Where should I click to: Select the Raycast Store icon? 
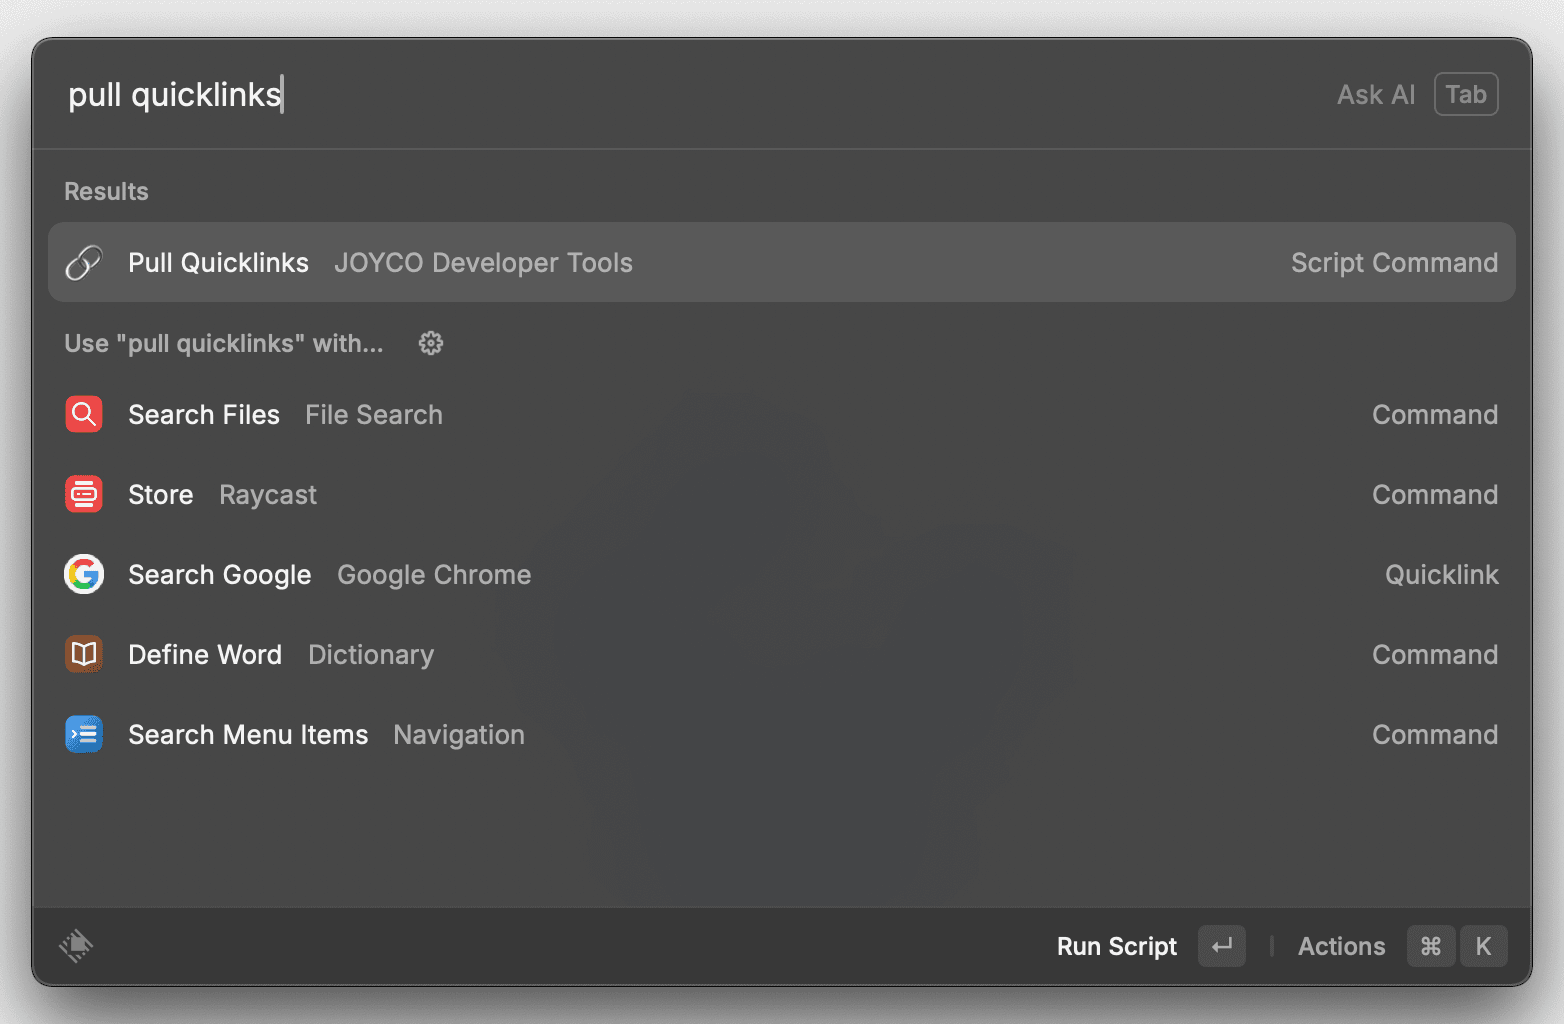click(84, 494)
